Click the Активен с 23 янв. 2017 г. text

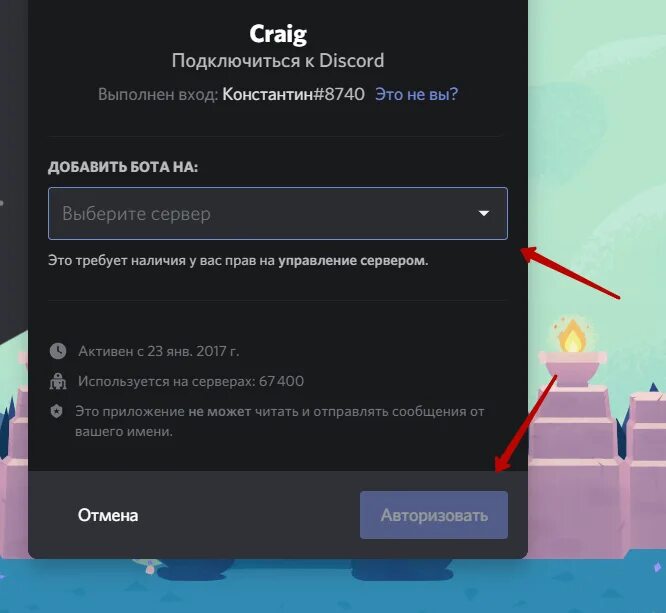coord(159,351)
